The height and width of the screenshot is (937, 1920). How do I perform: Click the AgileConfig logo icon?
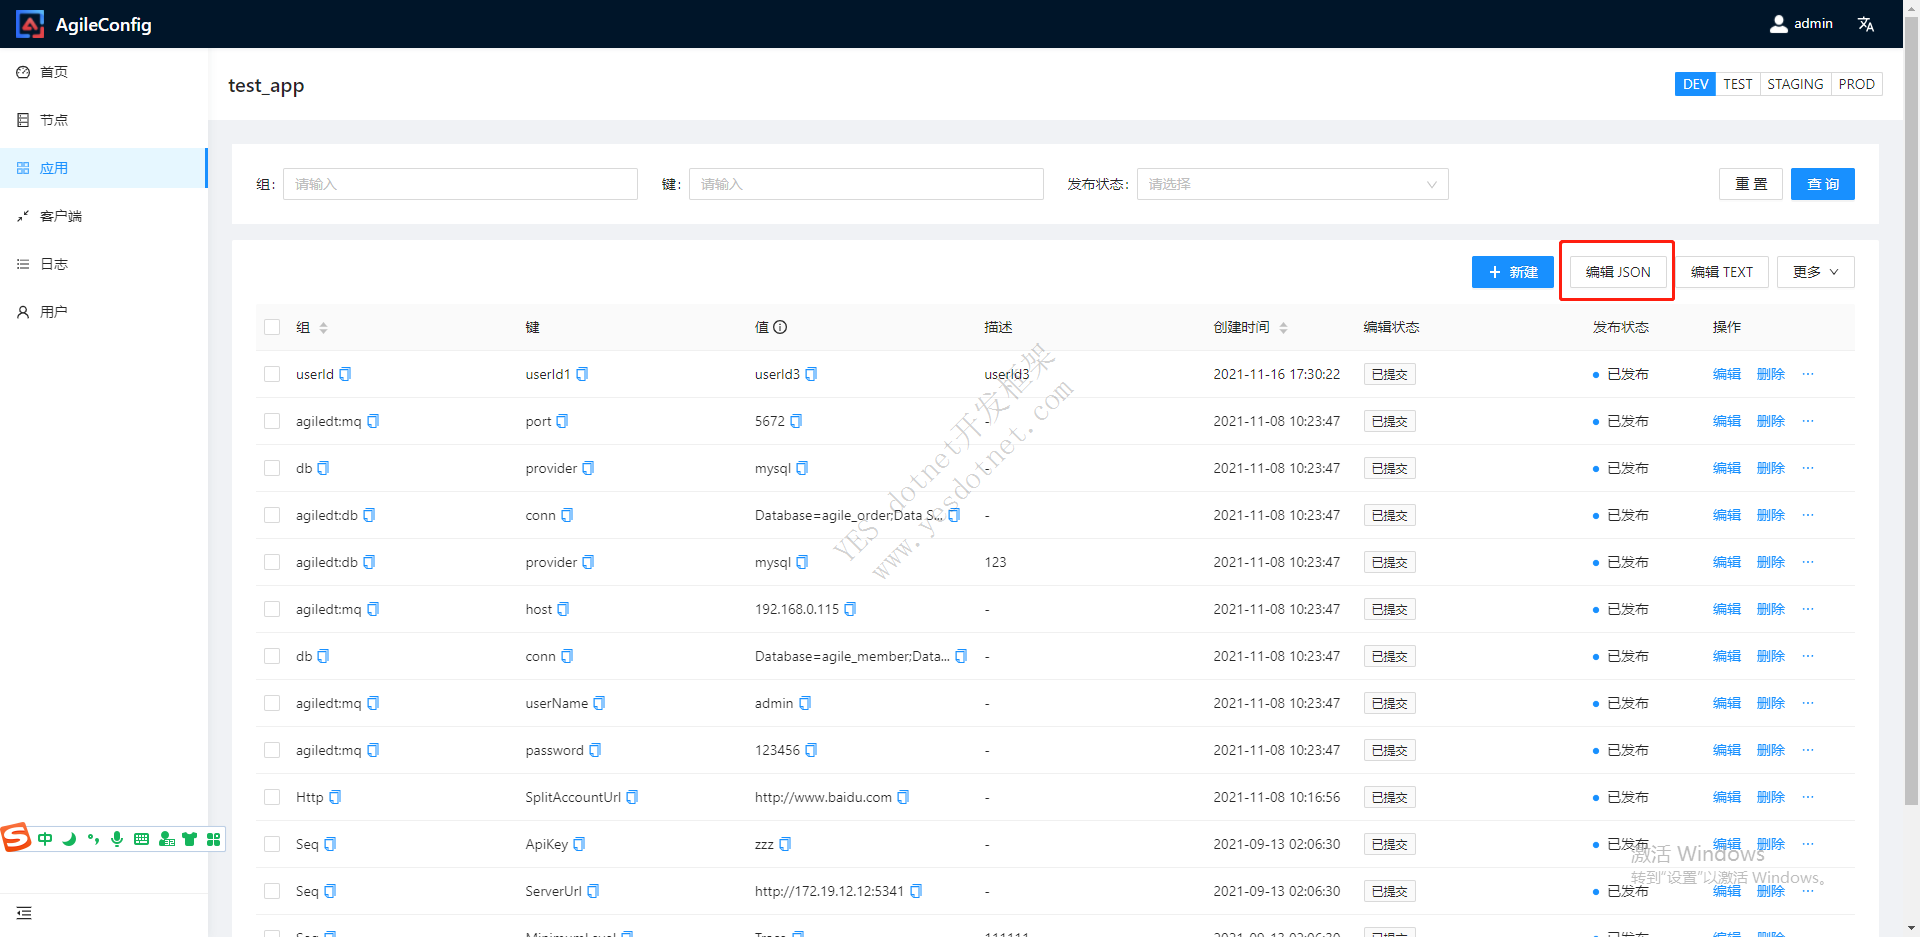pos(30,24)
